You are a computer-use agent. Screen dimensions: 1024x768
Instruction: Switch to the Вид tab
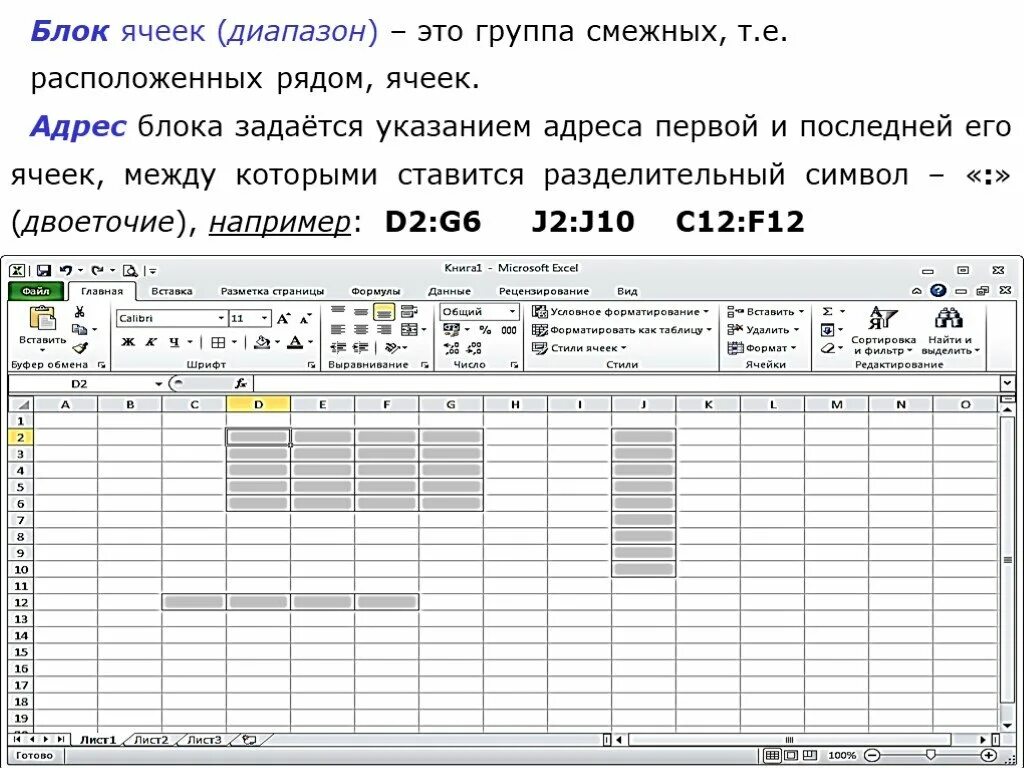(x=627, y=291)
